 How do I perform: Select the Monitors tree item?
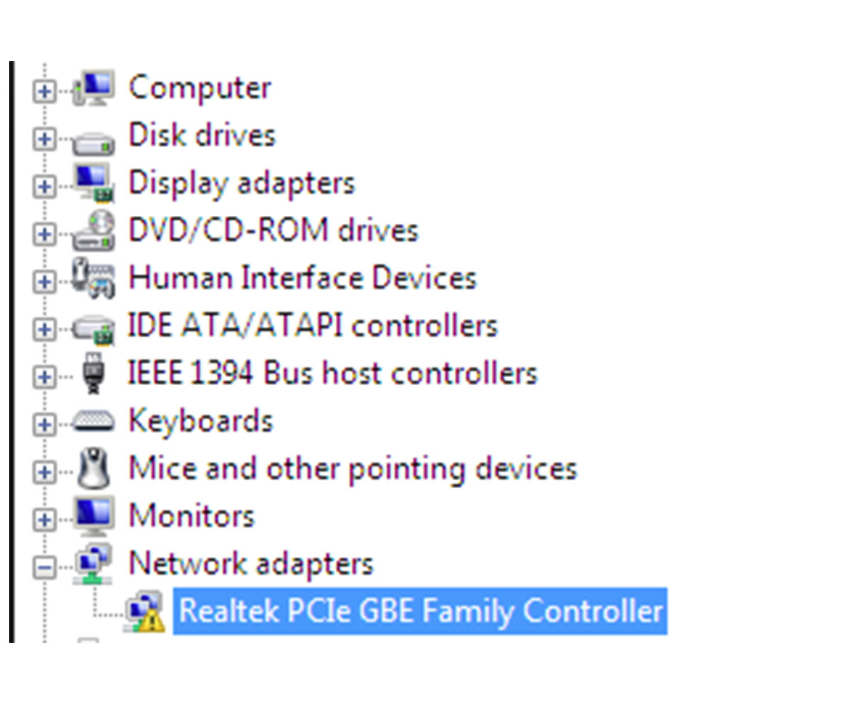[191, 515]
